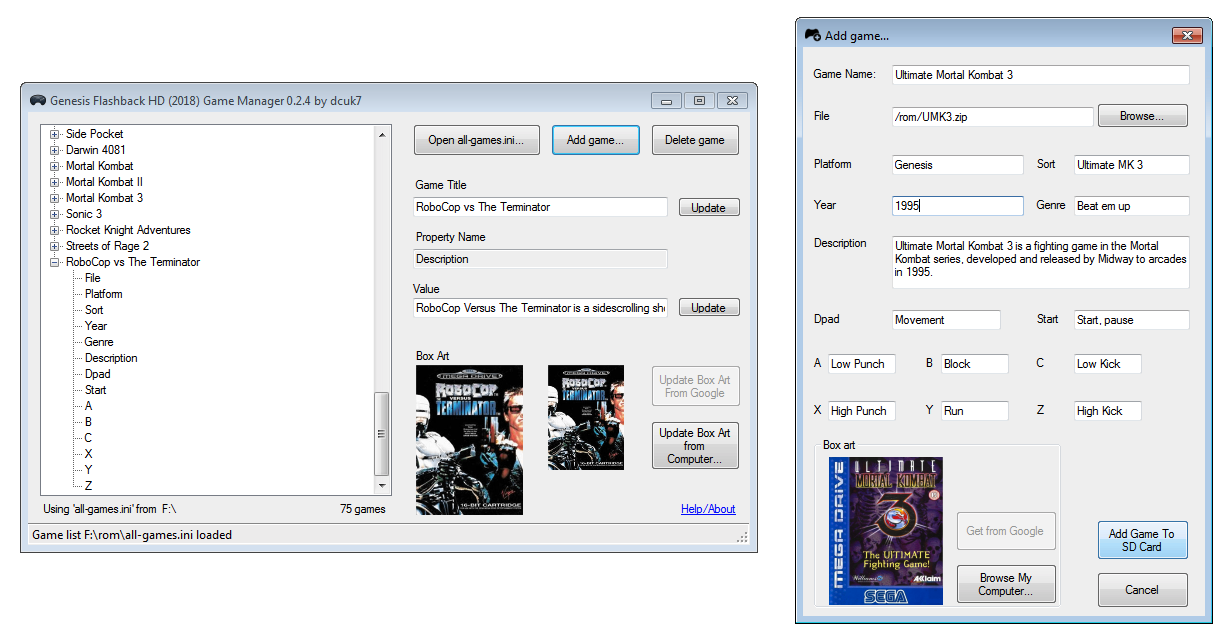Image resolution: width=1230 pixels, height=642 pixels.
Task: Close the Add game dialog window
Action: [x=1186, y=35]
